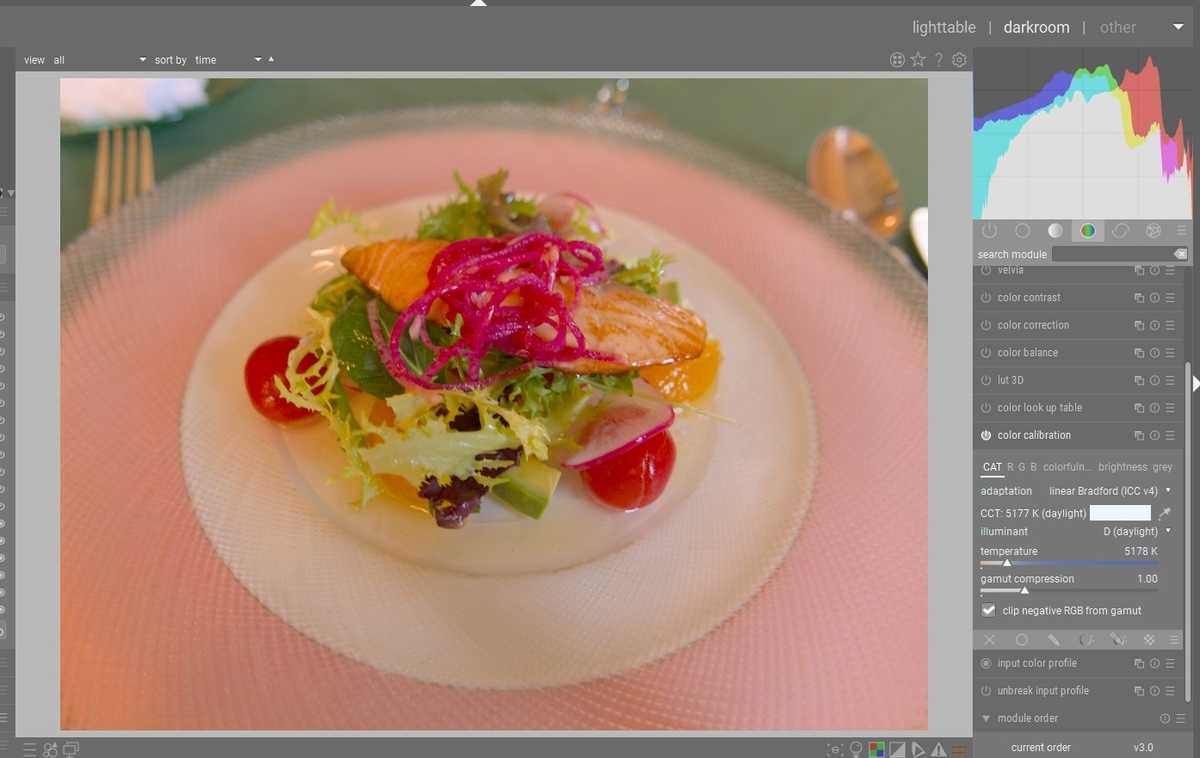
Task: Toggle softproofing icon
Action: click(918, 749)
